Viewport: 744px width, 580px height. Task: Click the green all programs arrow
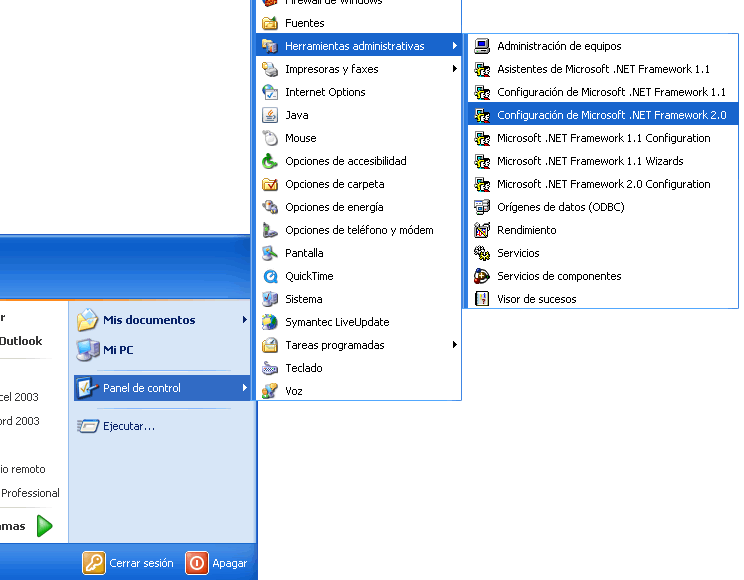click(45, 526)
